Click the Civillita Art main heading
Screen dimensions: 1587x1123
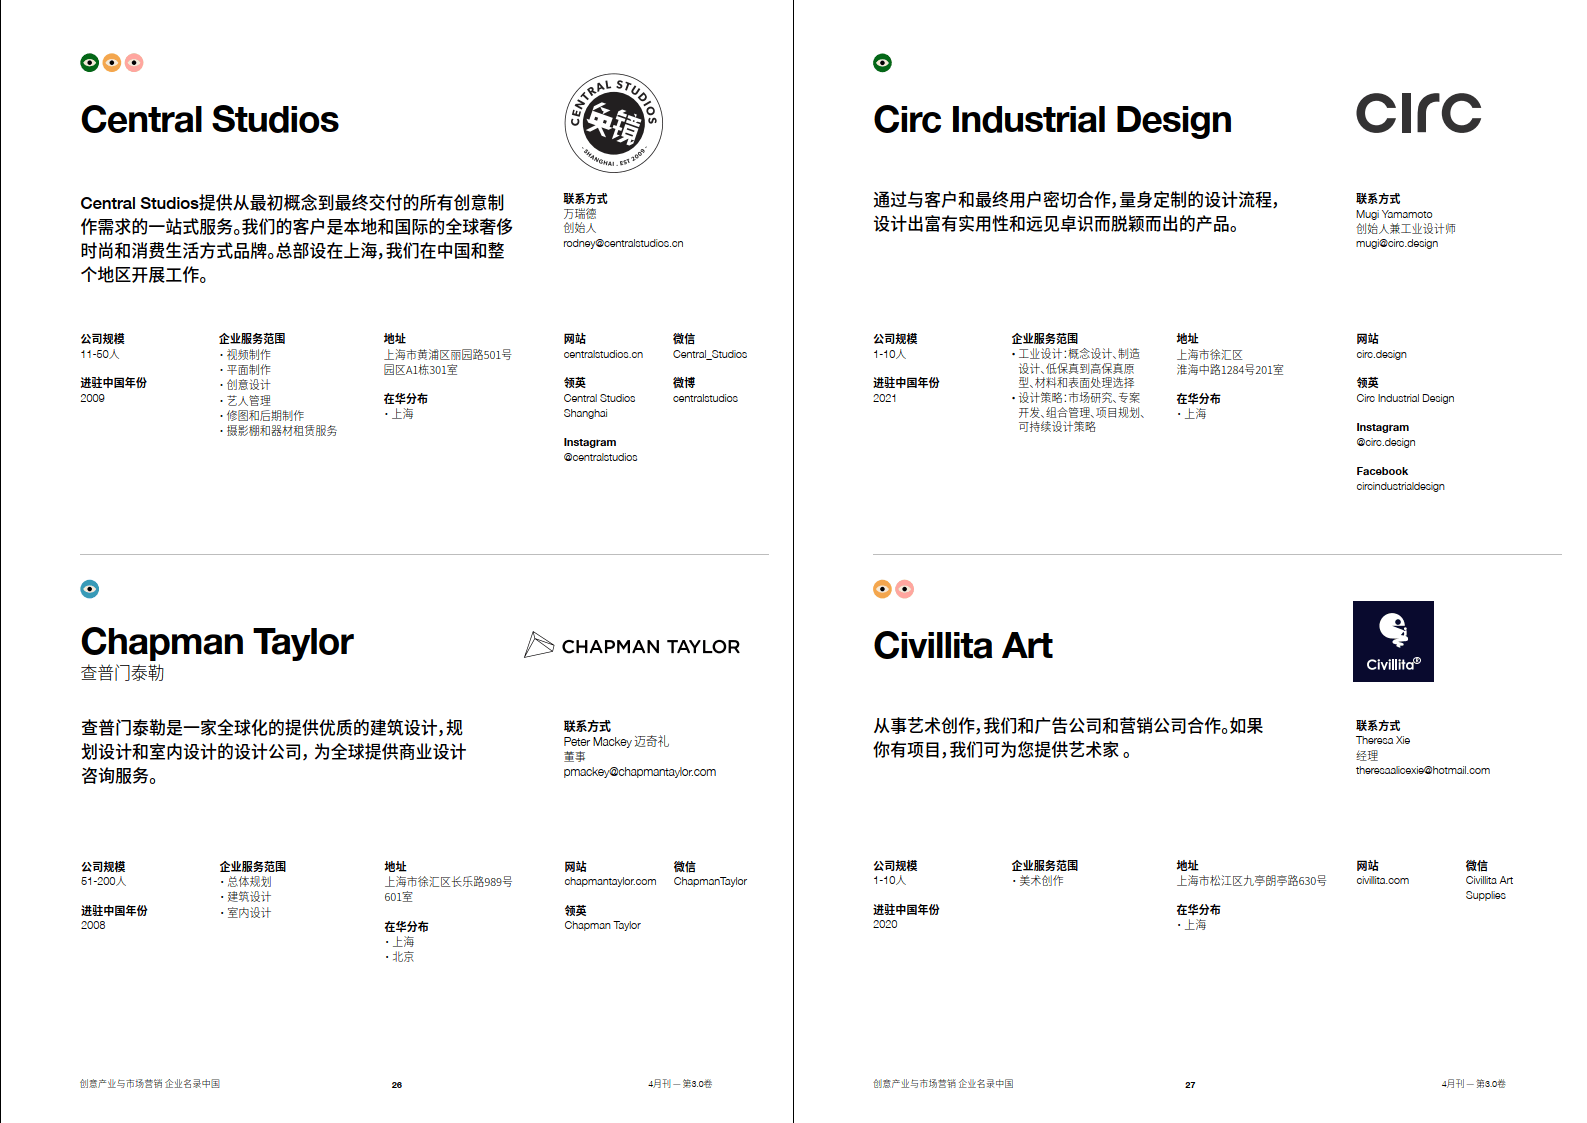coord(962,646)
